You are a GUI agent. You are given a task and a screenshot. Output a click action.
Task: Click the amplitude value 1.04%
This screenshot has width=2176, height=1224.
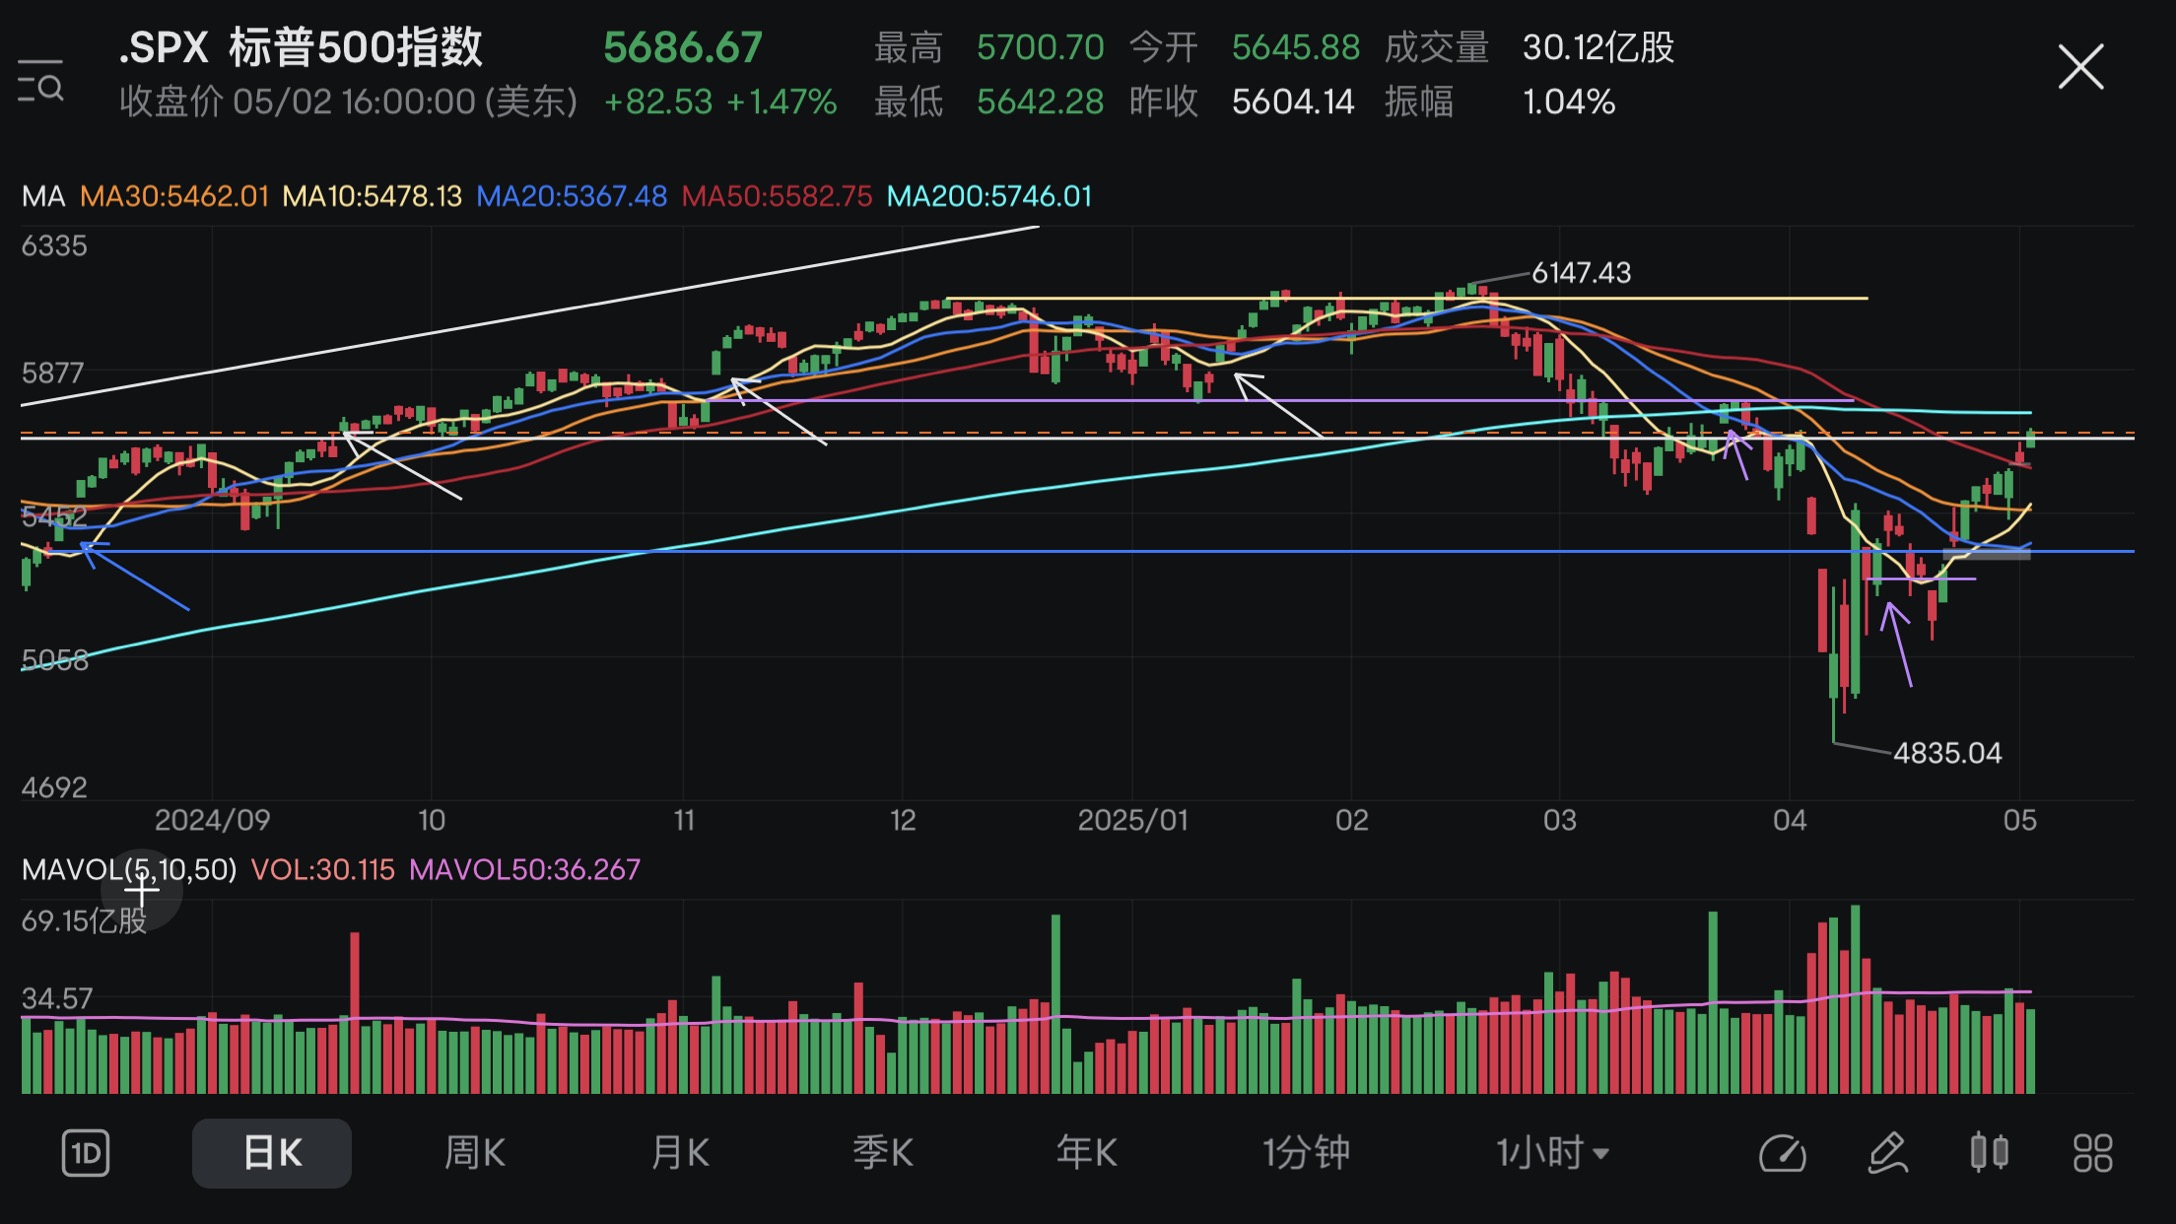click(x=1568, y=102)
